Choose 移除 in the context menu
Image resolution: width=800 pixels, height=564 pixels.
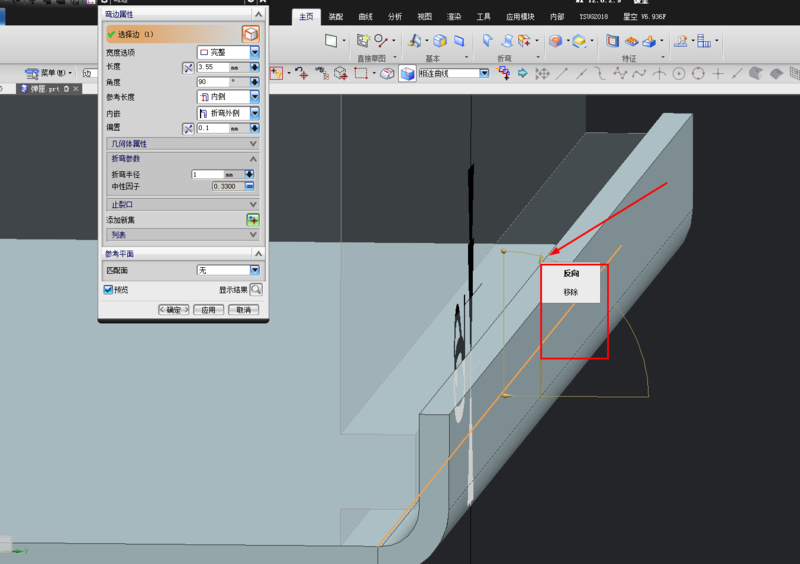pyautogui.click(x=571, y=292)
